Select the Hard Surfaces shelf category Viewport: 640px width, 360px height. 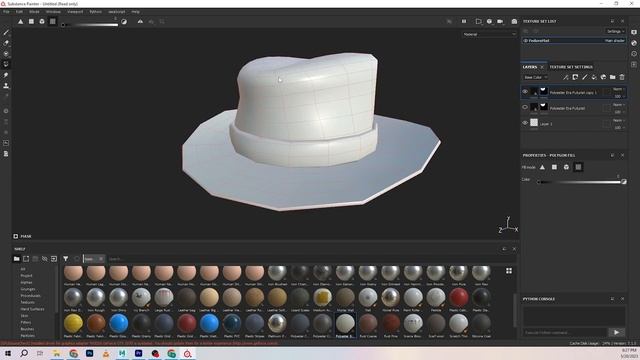32,309
